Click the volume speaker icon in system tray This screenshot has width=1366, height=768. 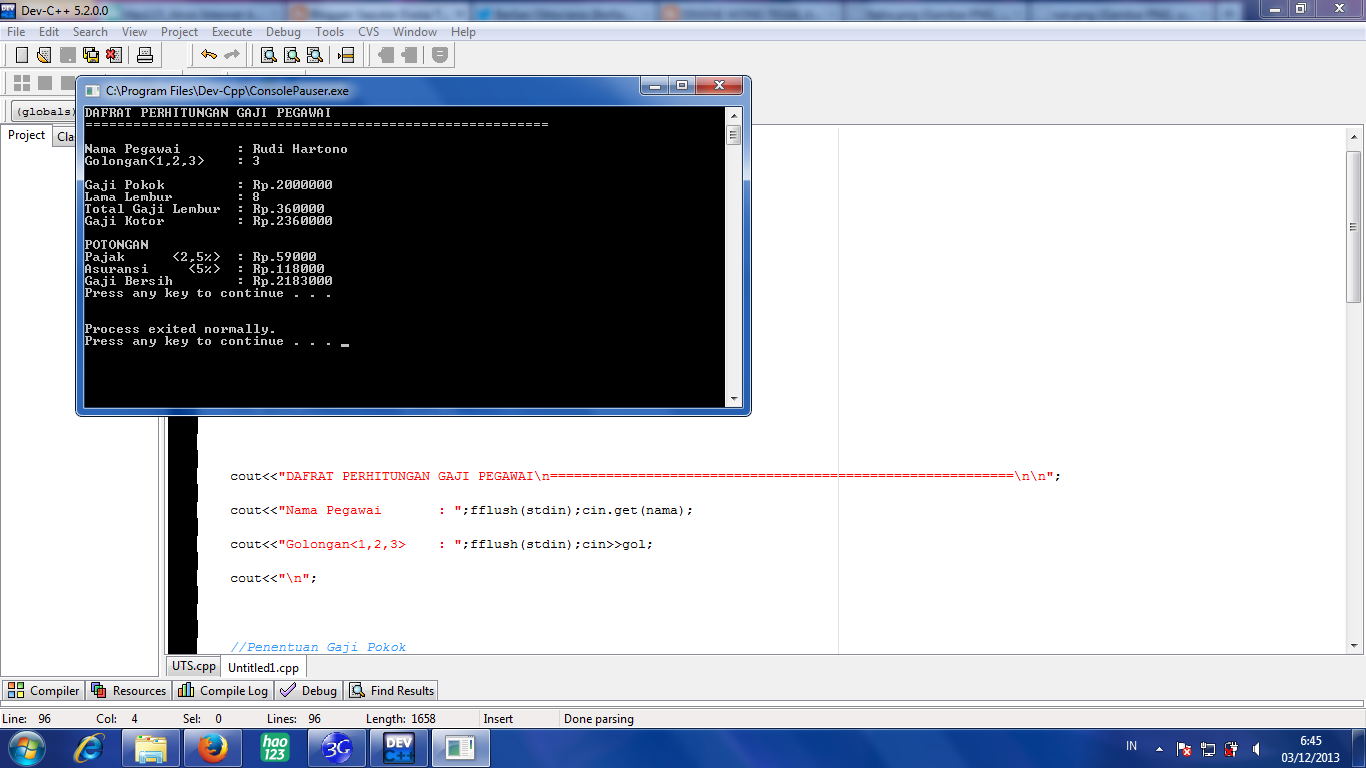pyautogui.click(x=1255, y=748)
